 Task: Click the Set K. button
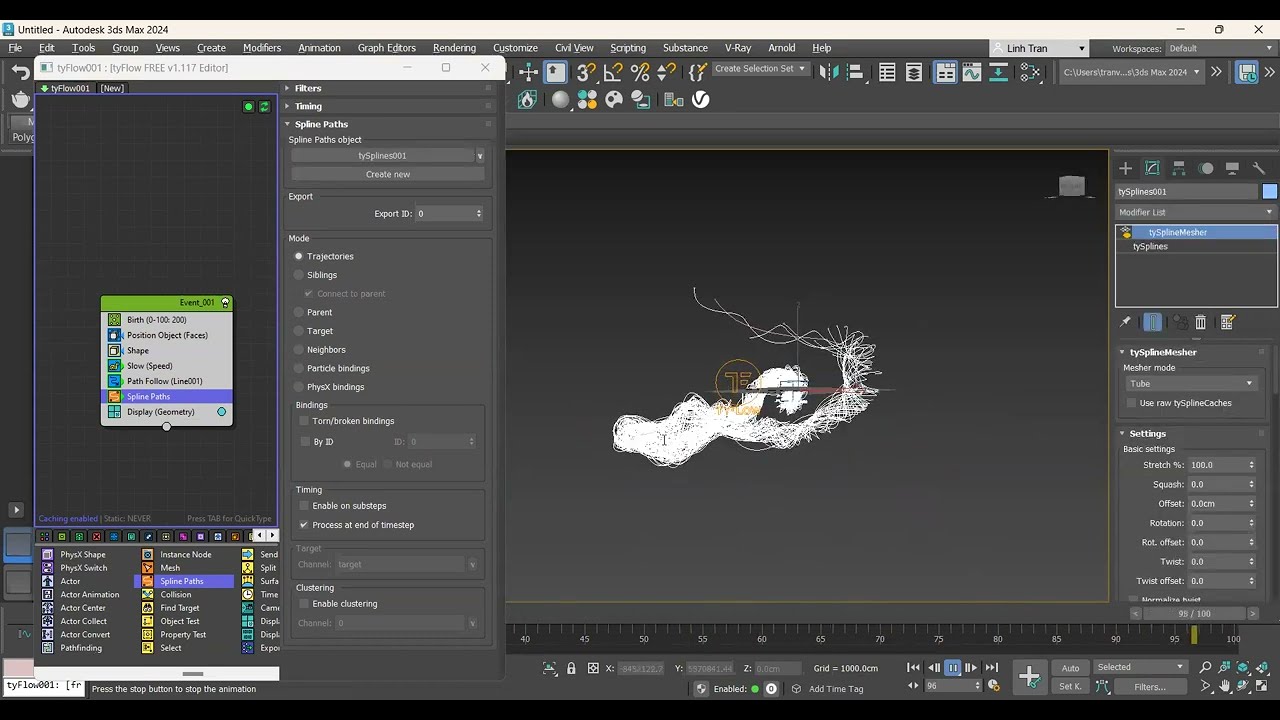point(1070,687)
